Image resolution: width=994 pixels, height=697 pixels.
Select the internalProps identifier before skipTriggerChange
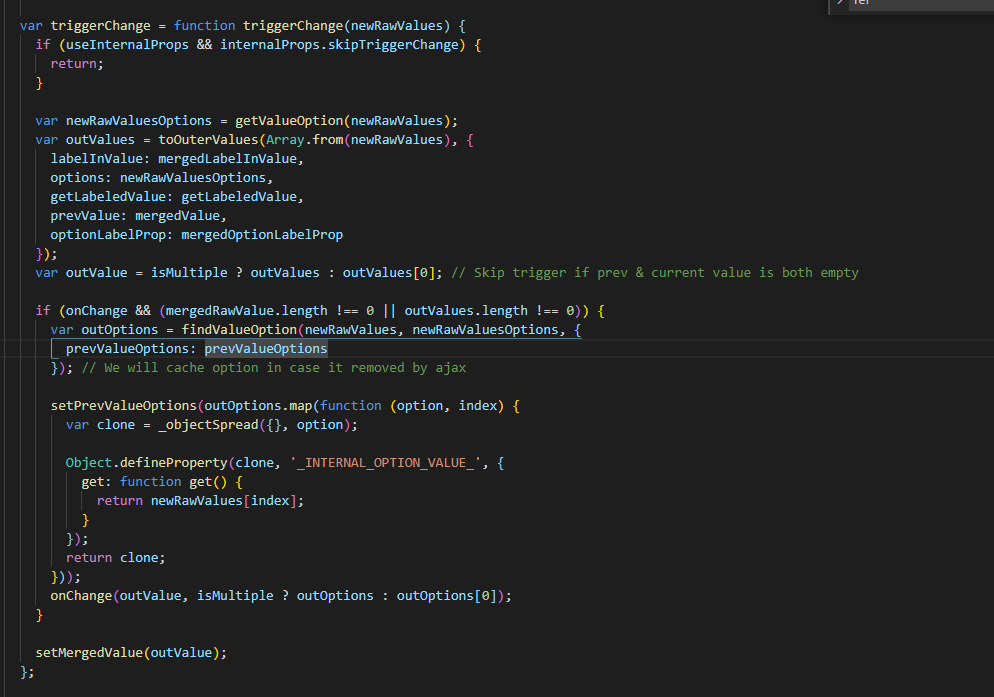click(270, 45)
